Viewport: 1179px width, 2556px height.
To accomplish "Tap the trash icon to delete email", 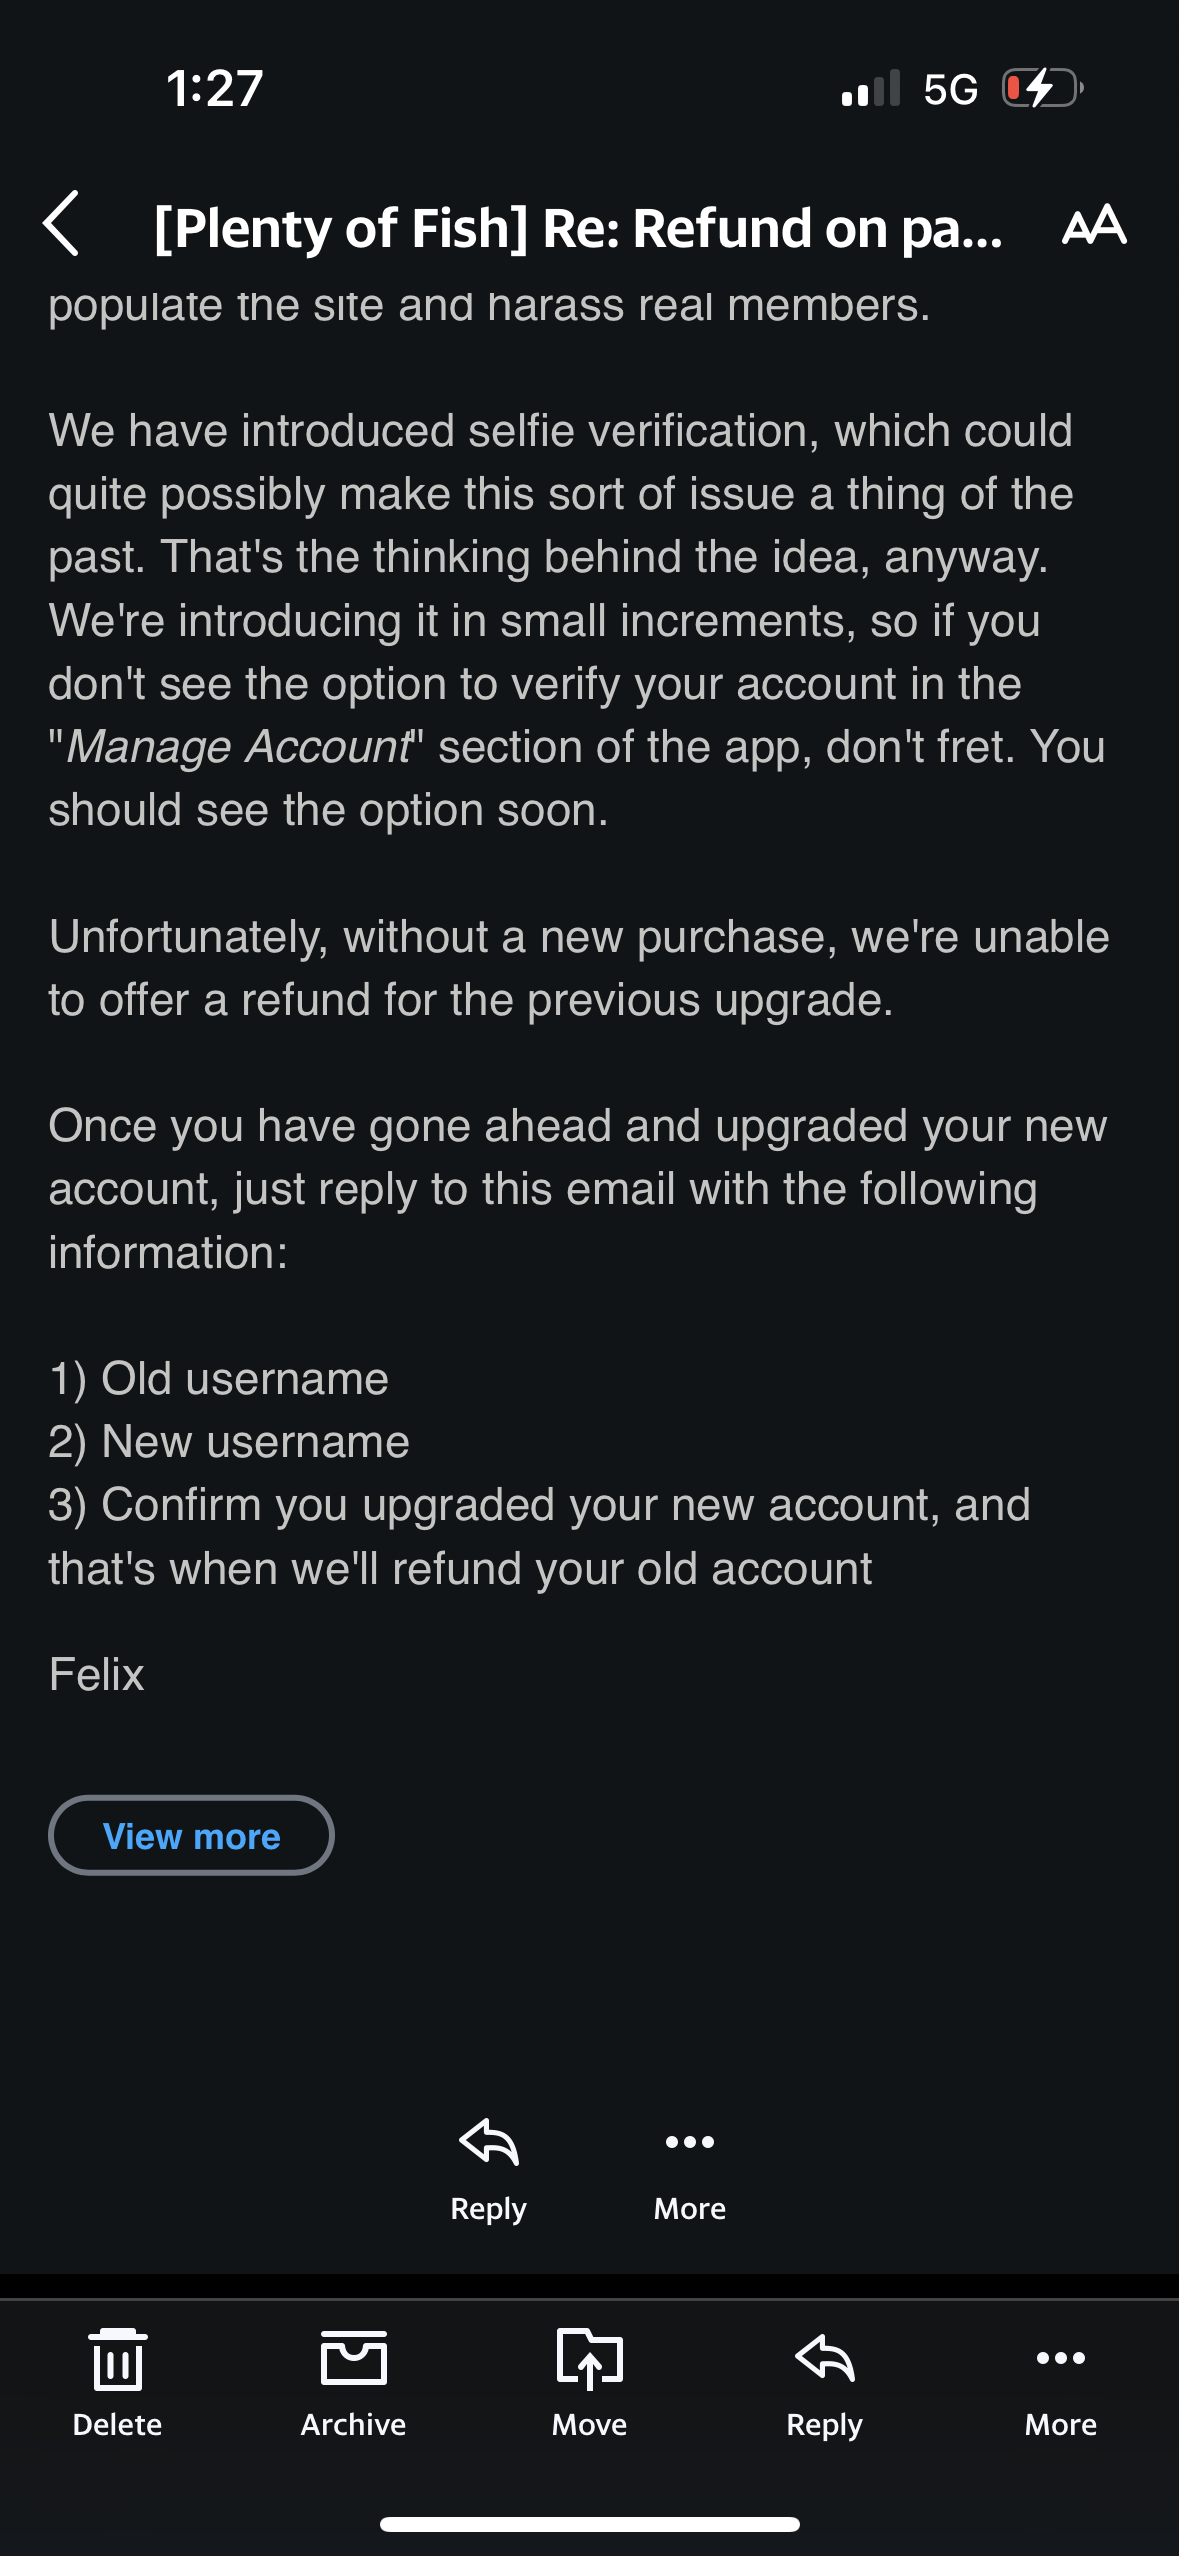I will pyautogui.click(x=117, y=2360).
